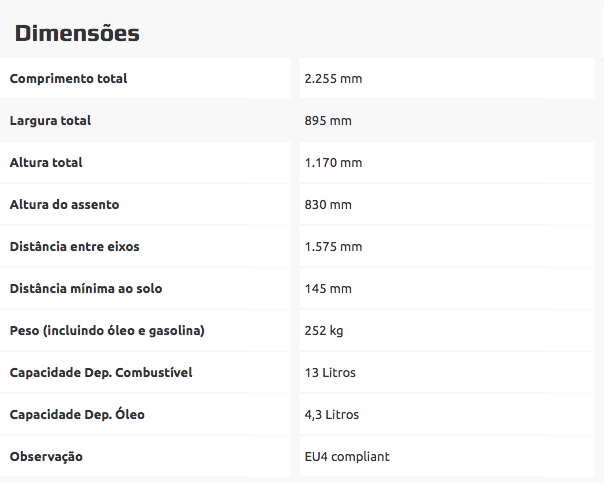Click the 1.170 mm height value
This screenshot has width=604, height=483.
[333, 163]
